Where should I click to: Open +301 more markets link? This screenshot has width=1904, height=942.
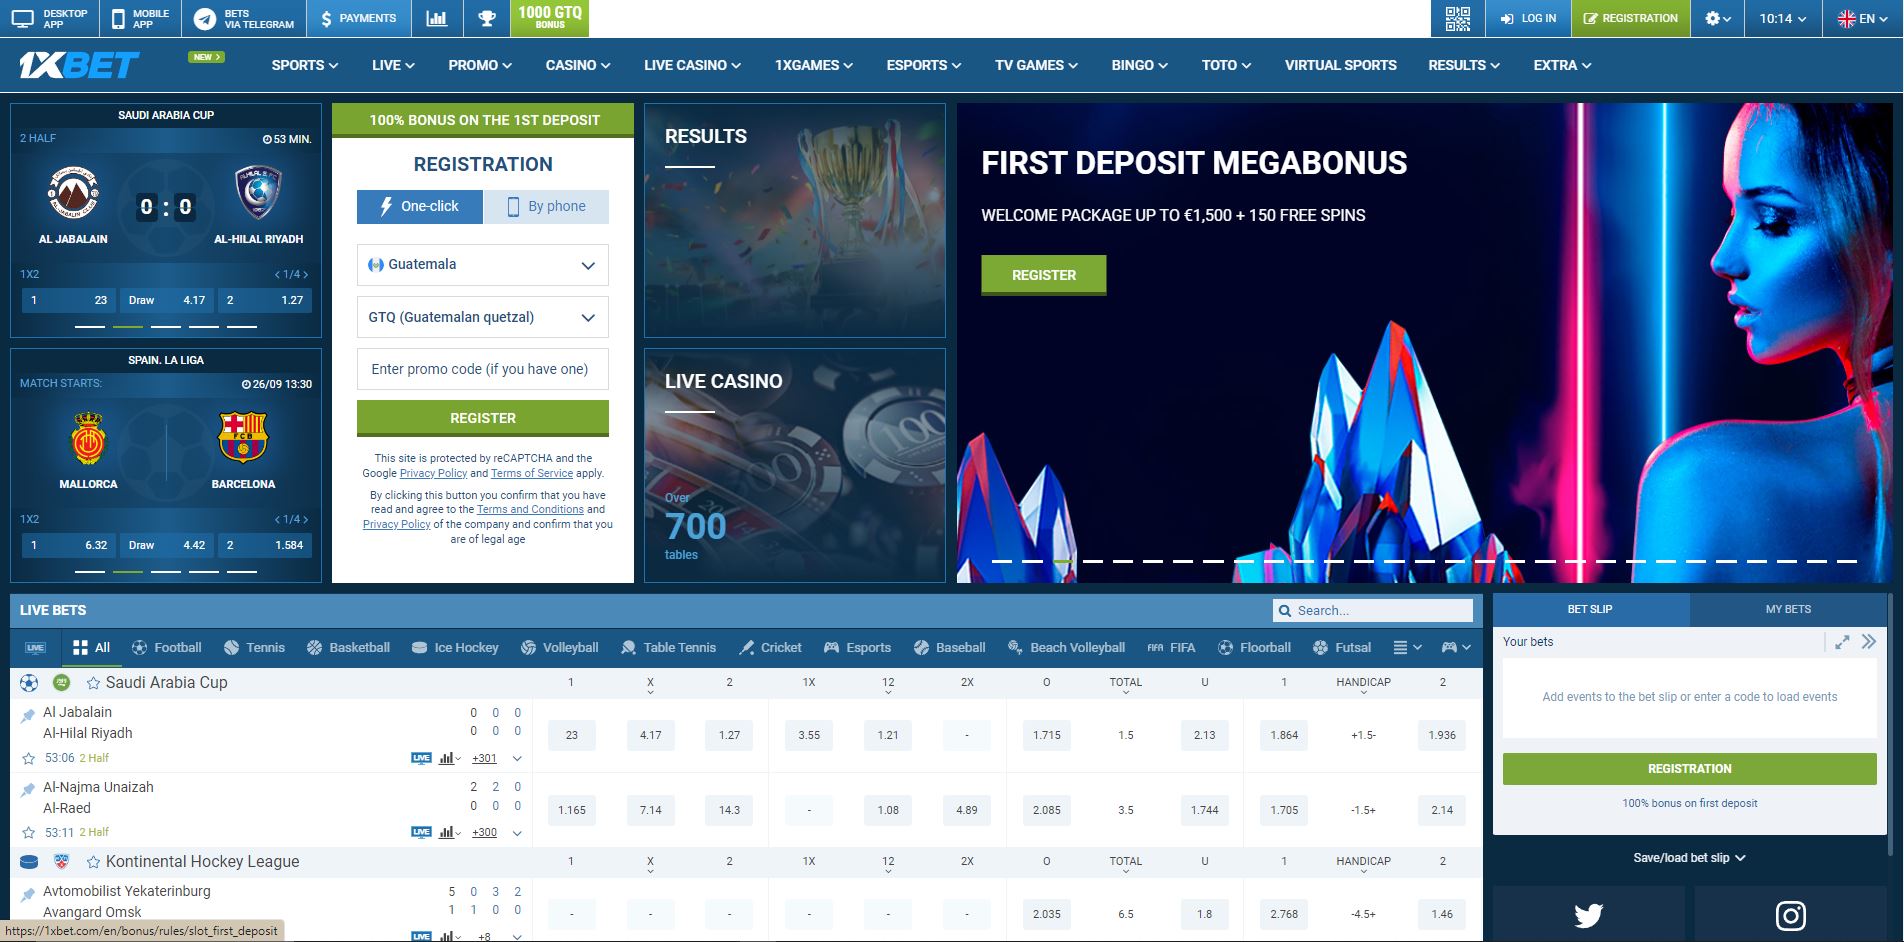484,758
